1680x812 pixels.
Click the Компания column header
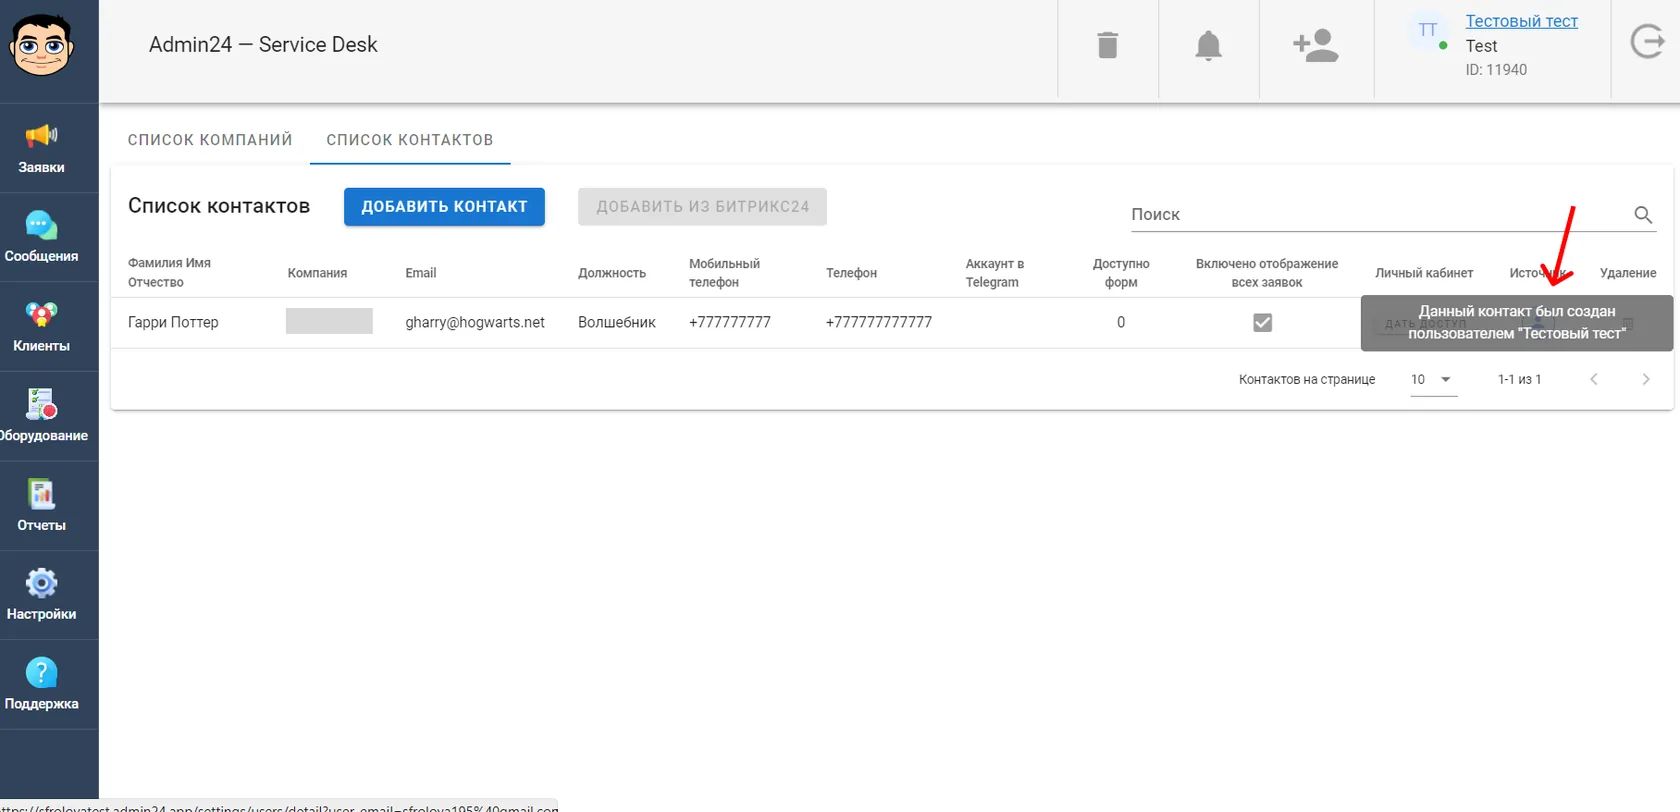(x=317, y=273)
